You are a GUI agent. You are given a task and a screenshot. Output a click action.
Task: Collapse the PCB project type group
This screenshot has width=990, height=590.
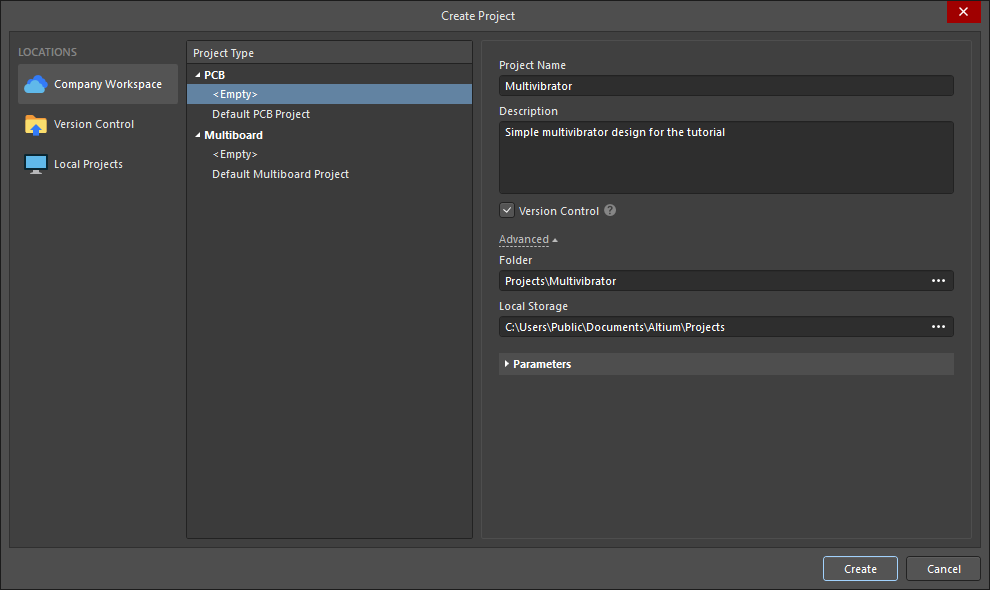coord(198,75)
